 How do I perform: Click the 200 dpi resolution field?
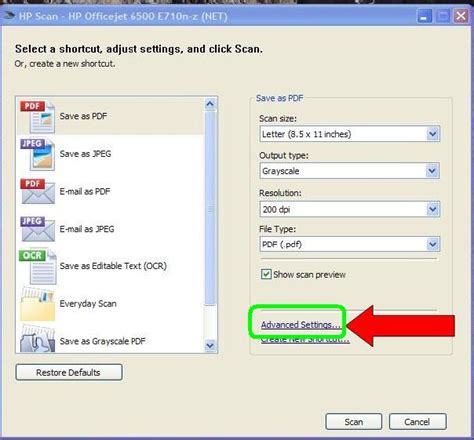point(350,209)
